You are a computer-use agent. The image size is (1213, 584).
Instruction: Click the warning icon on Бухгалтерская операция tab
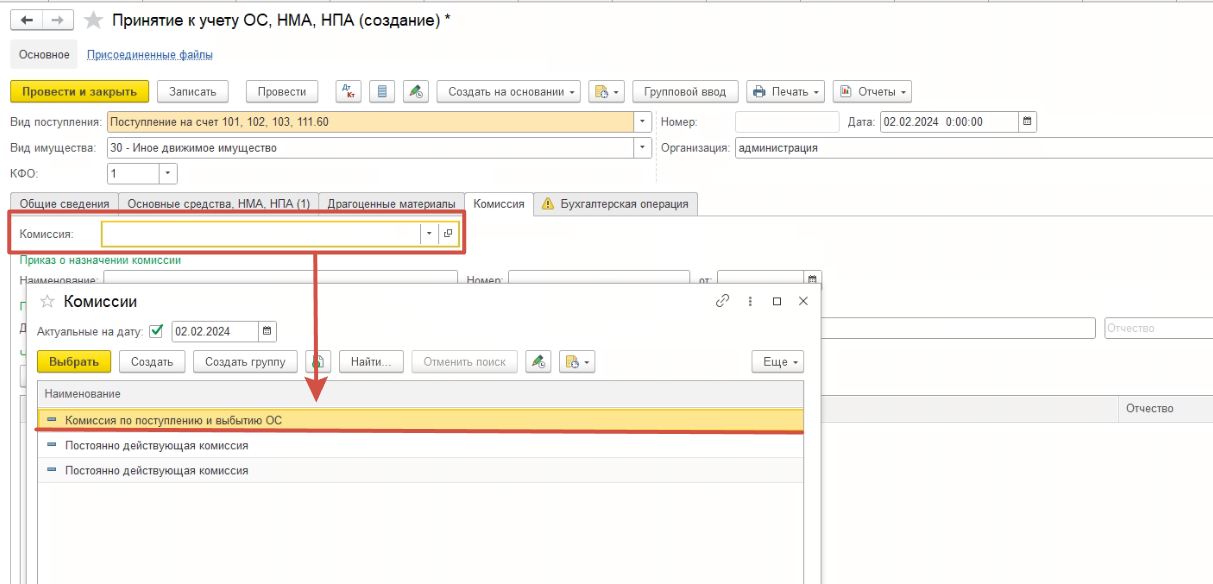tap(547, 204)
